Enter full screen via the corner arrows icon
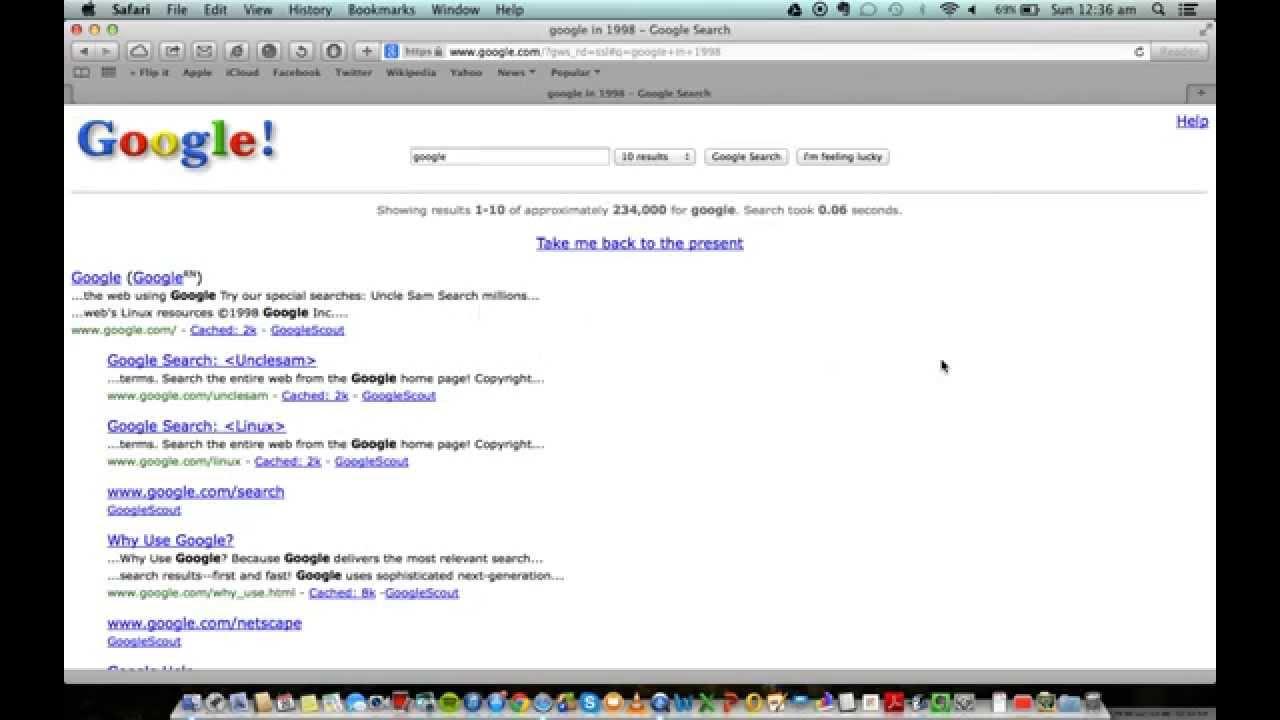1280x720 pixels. click(x=1205, y=30)
